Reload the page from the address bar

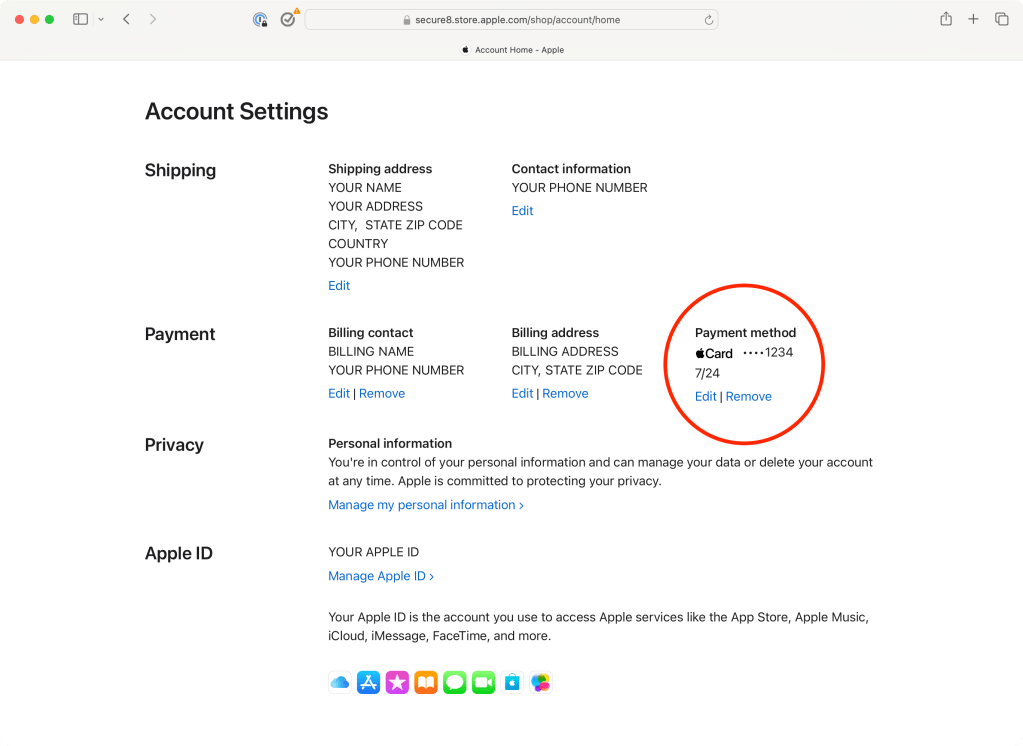pos(709,20)
